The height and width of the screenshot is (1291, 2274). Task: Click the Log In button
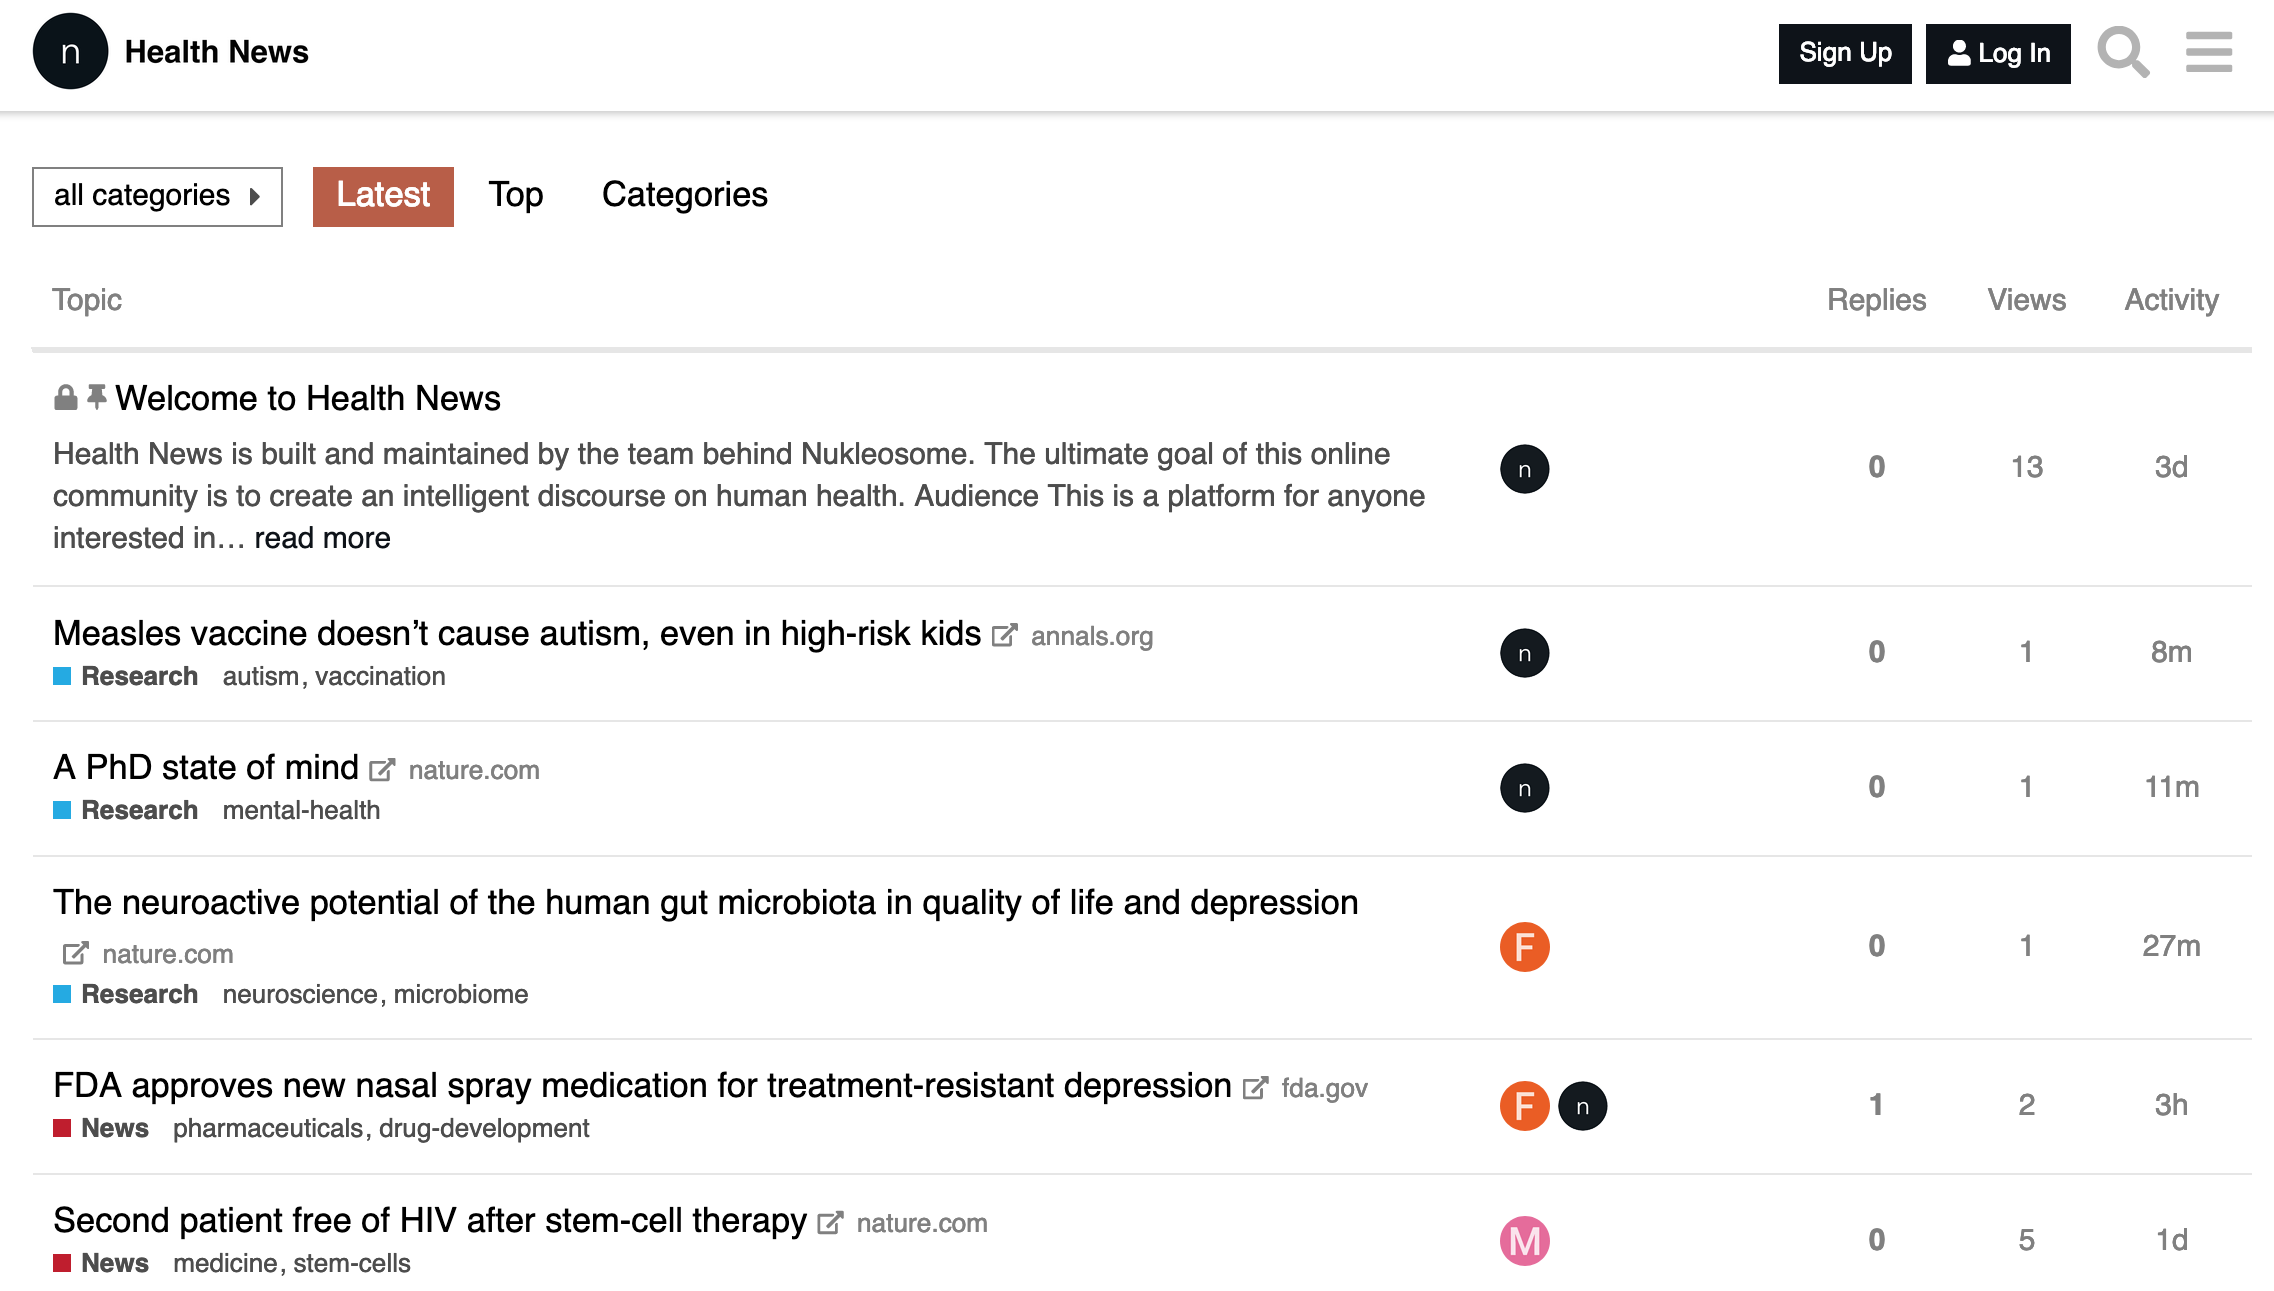(1998, 53)
